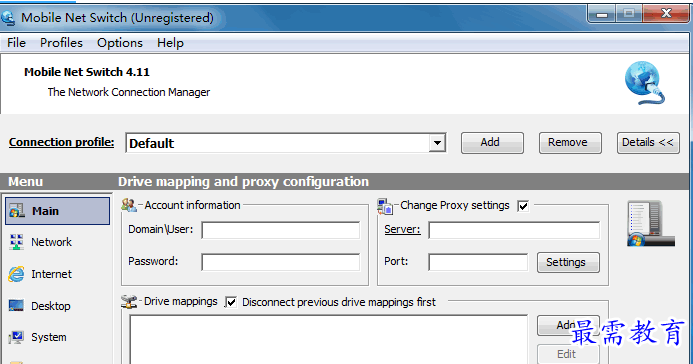The width and height of the screenshot is (693, 364).
Task: Switch to the Internet section
Action: (x=51, y=274)
